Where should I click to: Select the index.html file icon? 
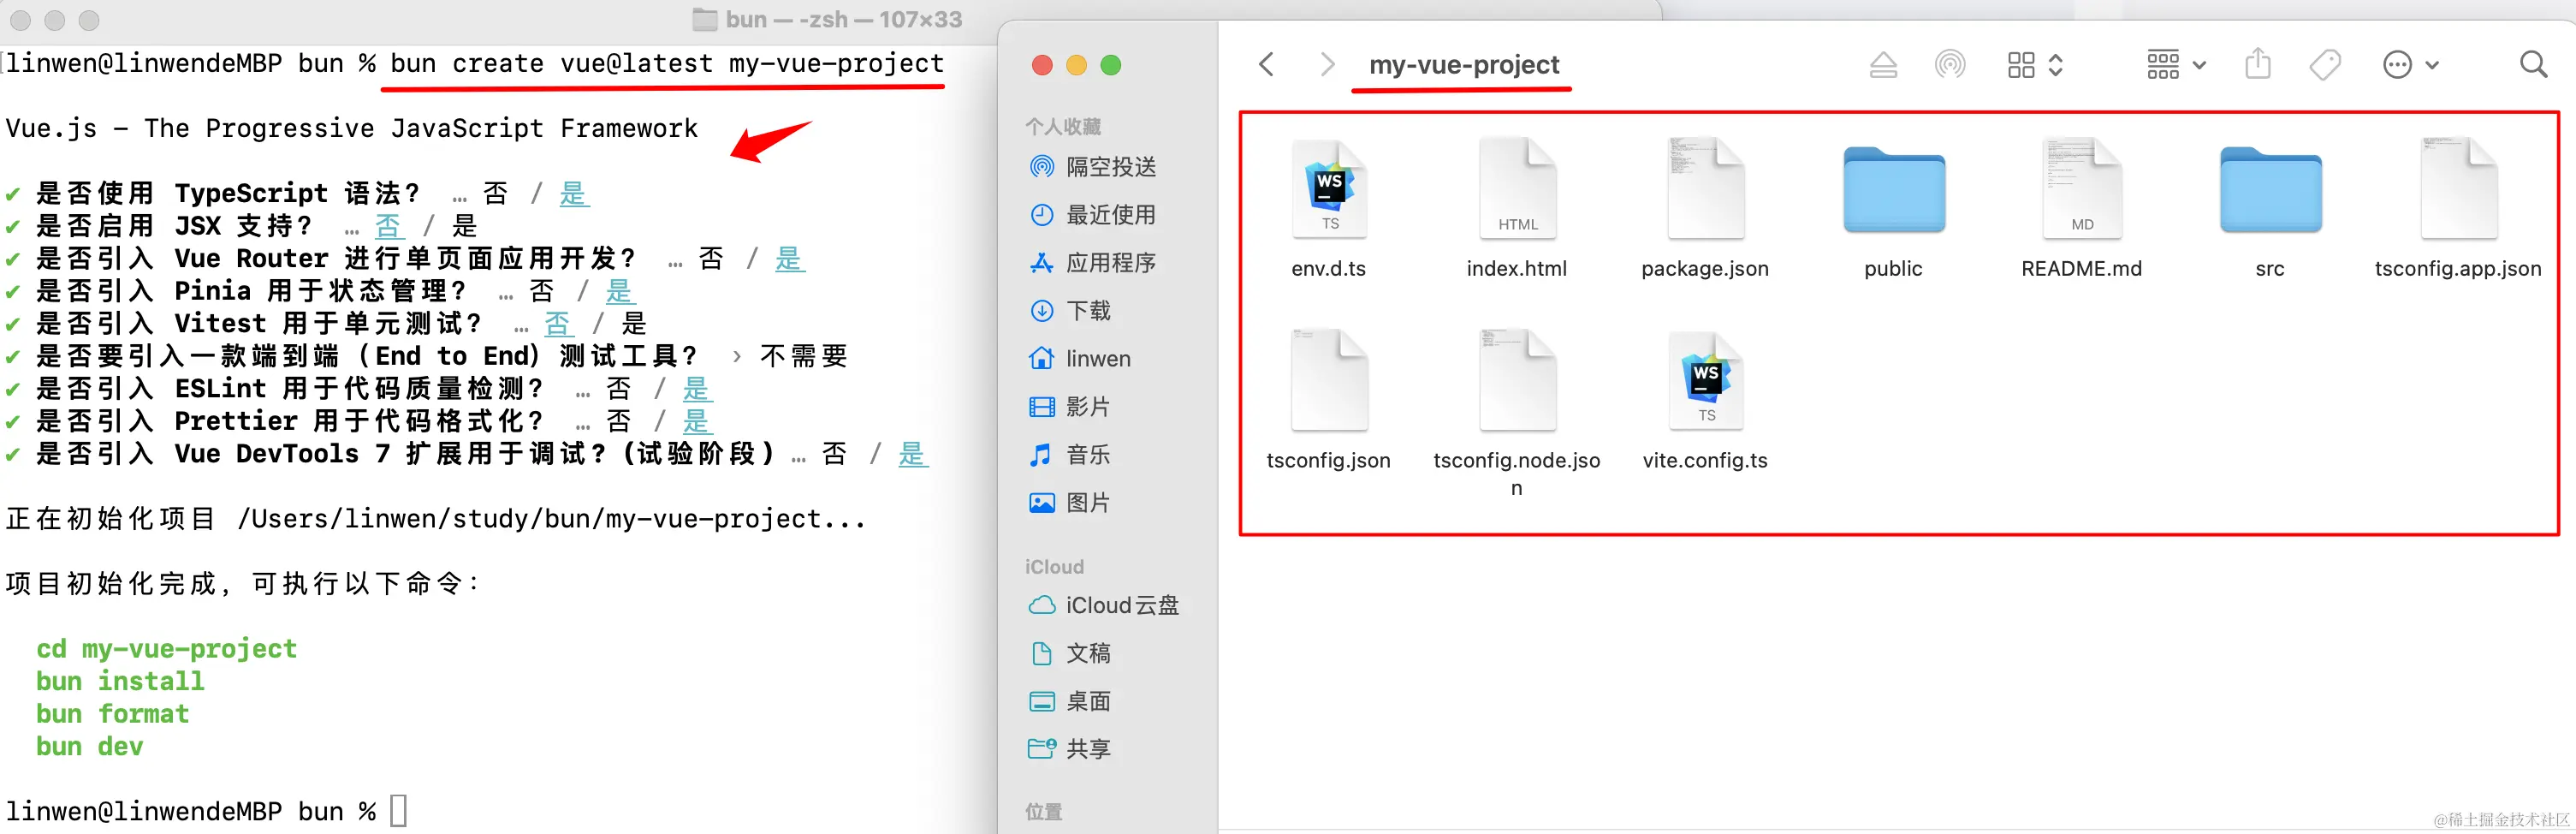pos(1517,189)
